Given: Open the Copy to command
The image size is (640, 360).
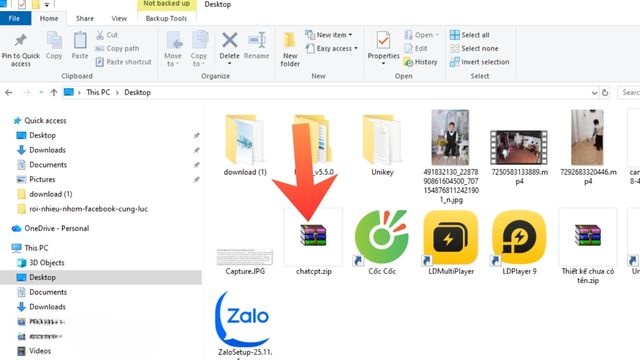Looking at the screenshot, I should [x=199, y=49].
